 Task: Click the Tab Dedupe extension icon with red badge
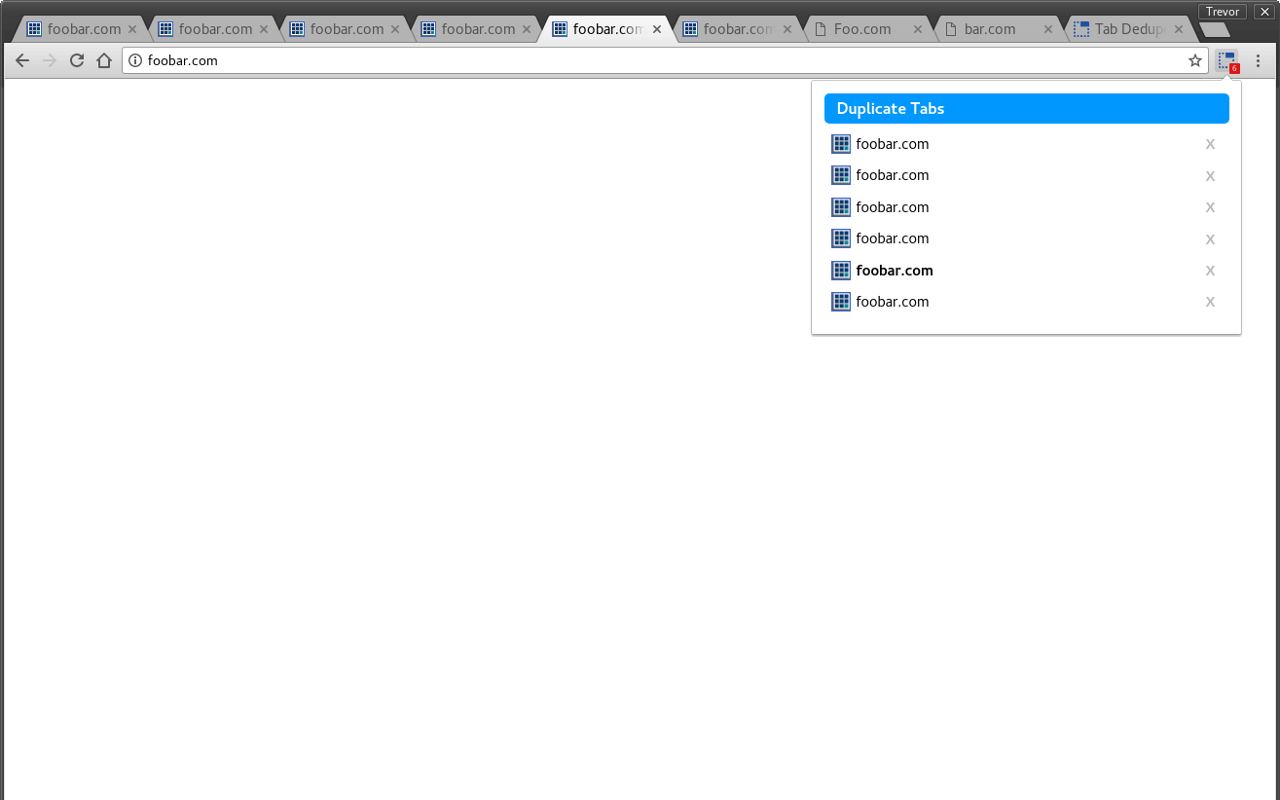coord(1228,61)
